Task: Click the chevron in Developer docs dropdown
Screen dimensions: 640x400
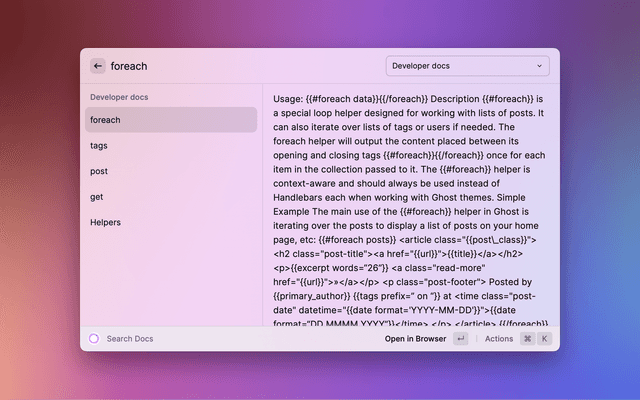Action: tap(540, 66)
